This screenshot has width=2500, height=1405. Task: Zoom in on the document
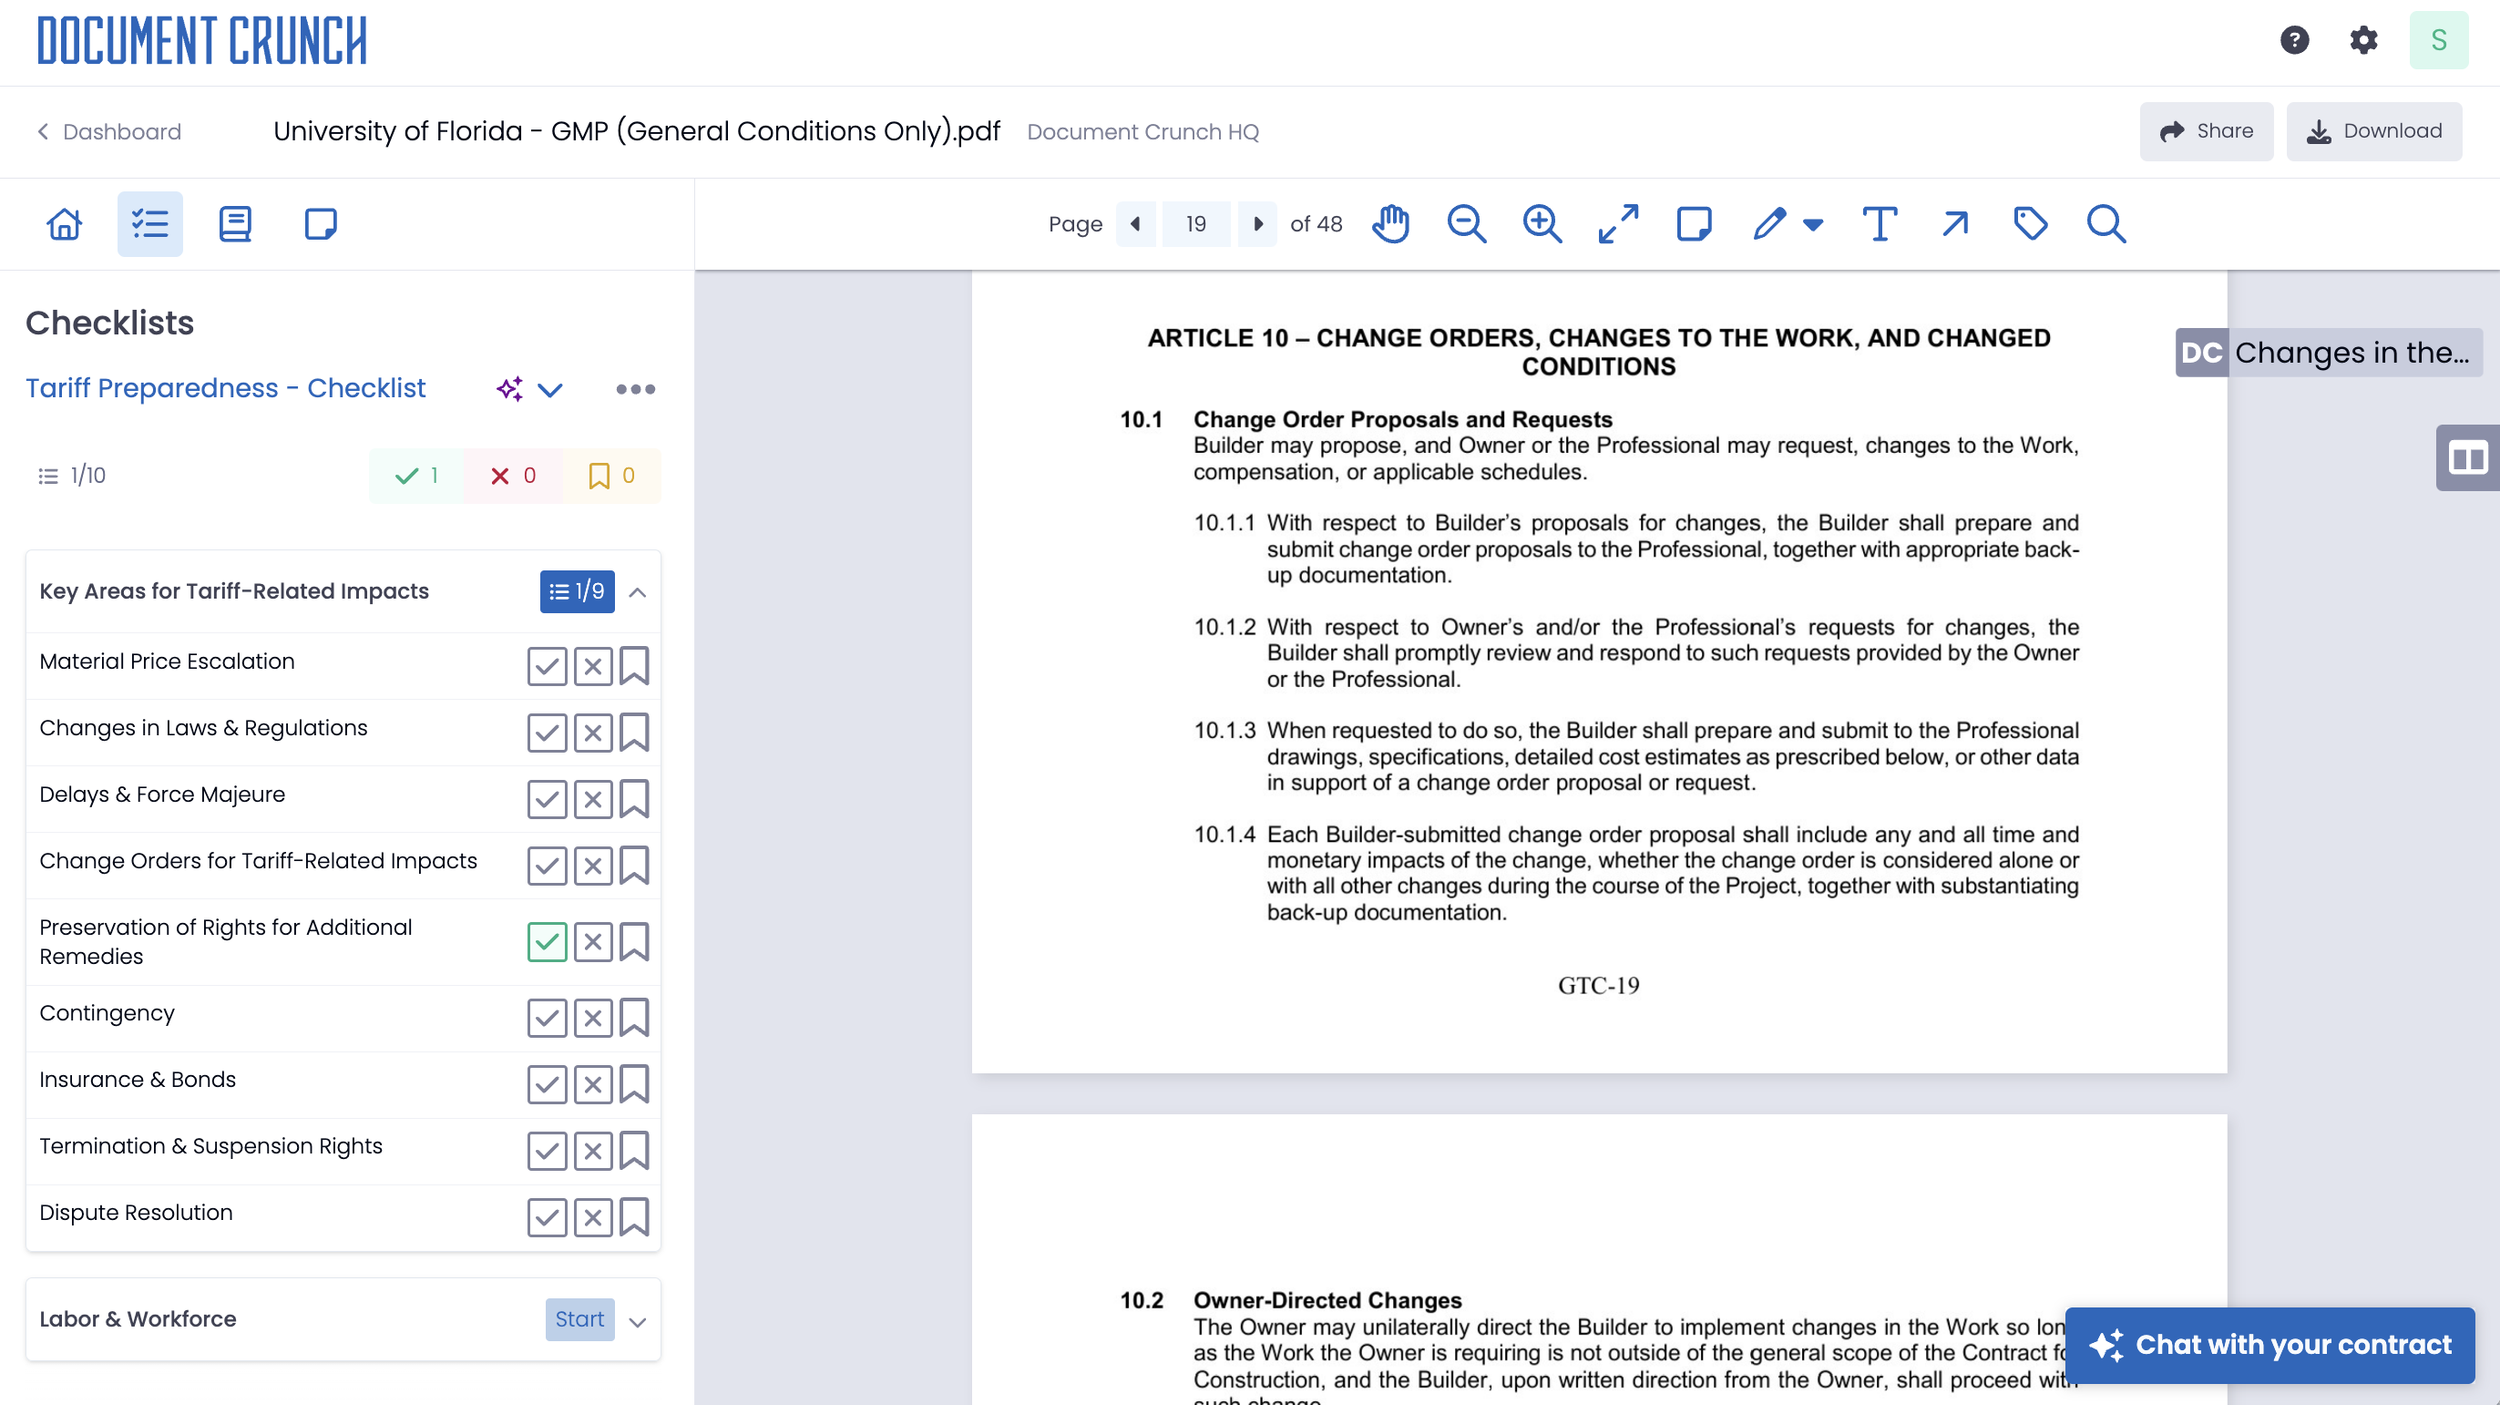point(1542,224)
